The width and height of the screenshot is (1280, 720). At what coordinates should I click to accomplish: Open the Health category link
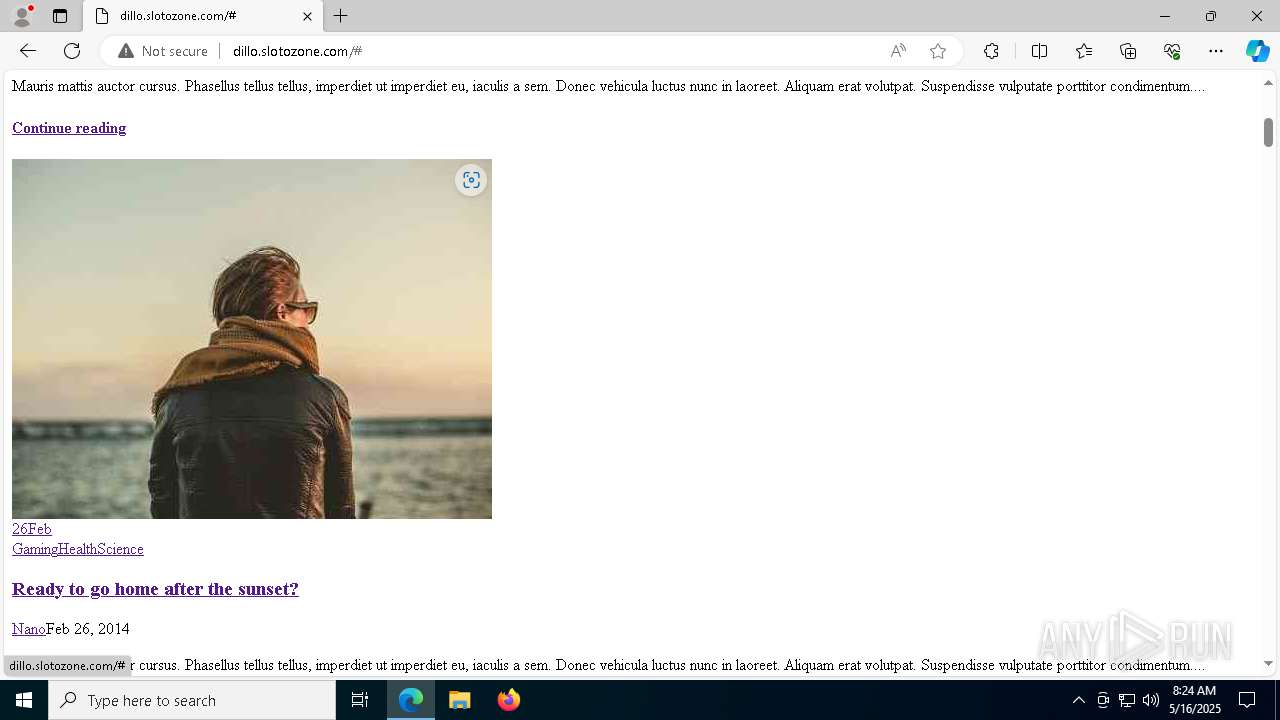pyautogui.click(x=77, y=549)
